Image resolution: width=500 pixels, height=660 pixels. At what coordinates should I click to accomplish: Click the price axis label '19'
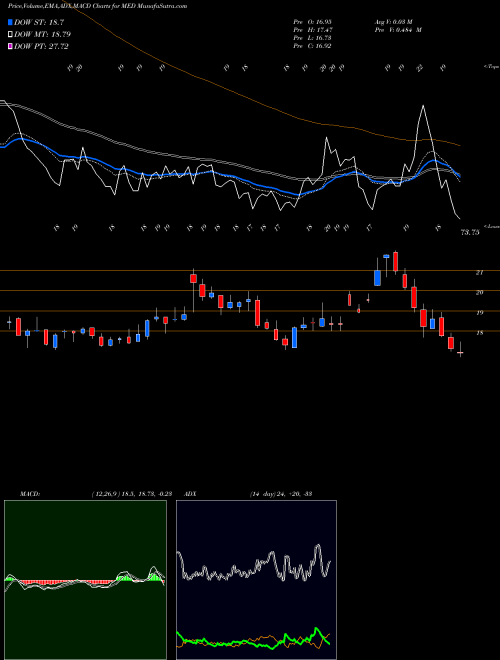479,313
